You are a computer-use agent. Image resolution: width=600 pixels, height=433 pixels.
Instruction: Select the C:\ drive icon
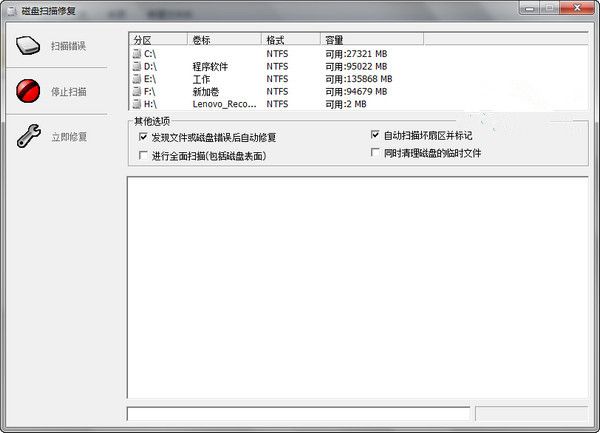[x=137, y=54]
